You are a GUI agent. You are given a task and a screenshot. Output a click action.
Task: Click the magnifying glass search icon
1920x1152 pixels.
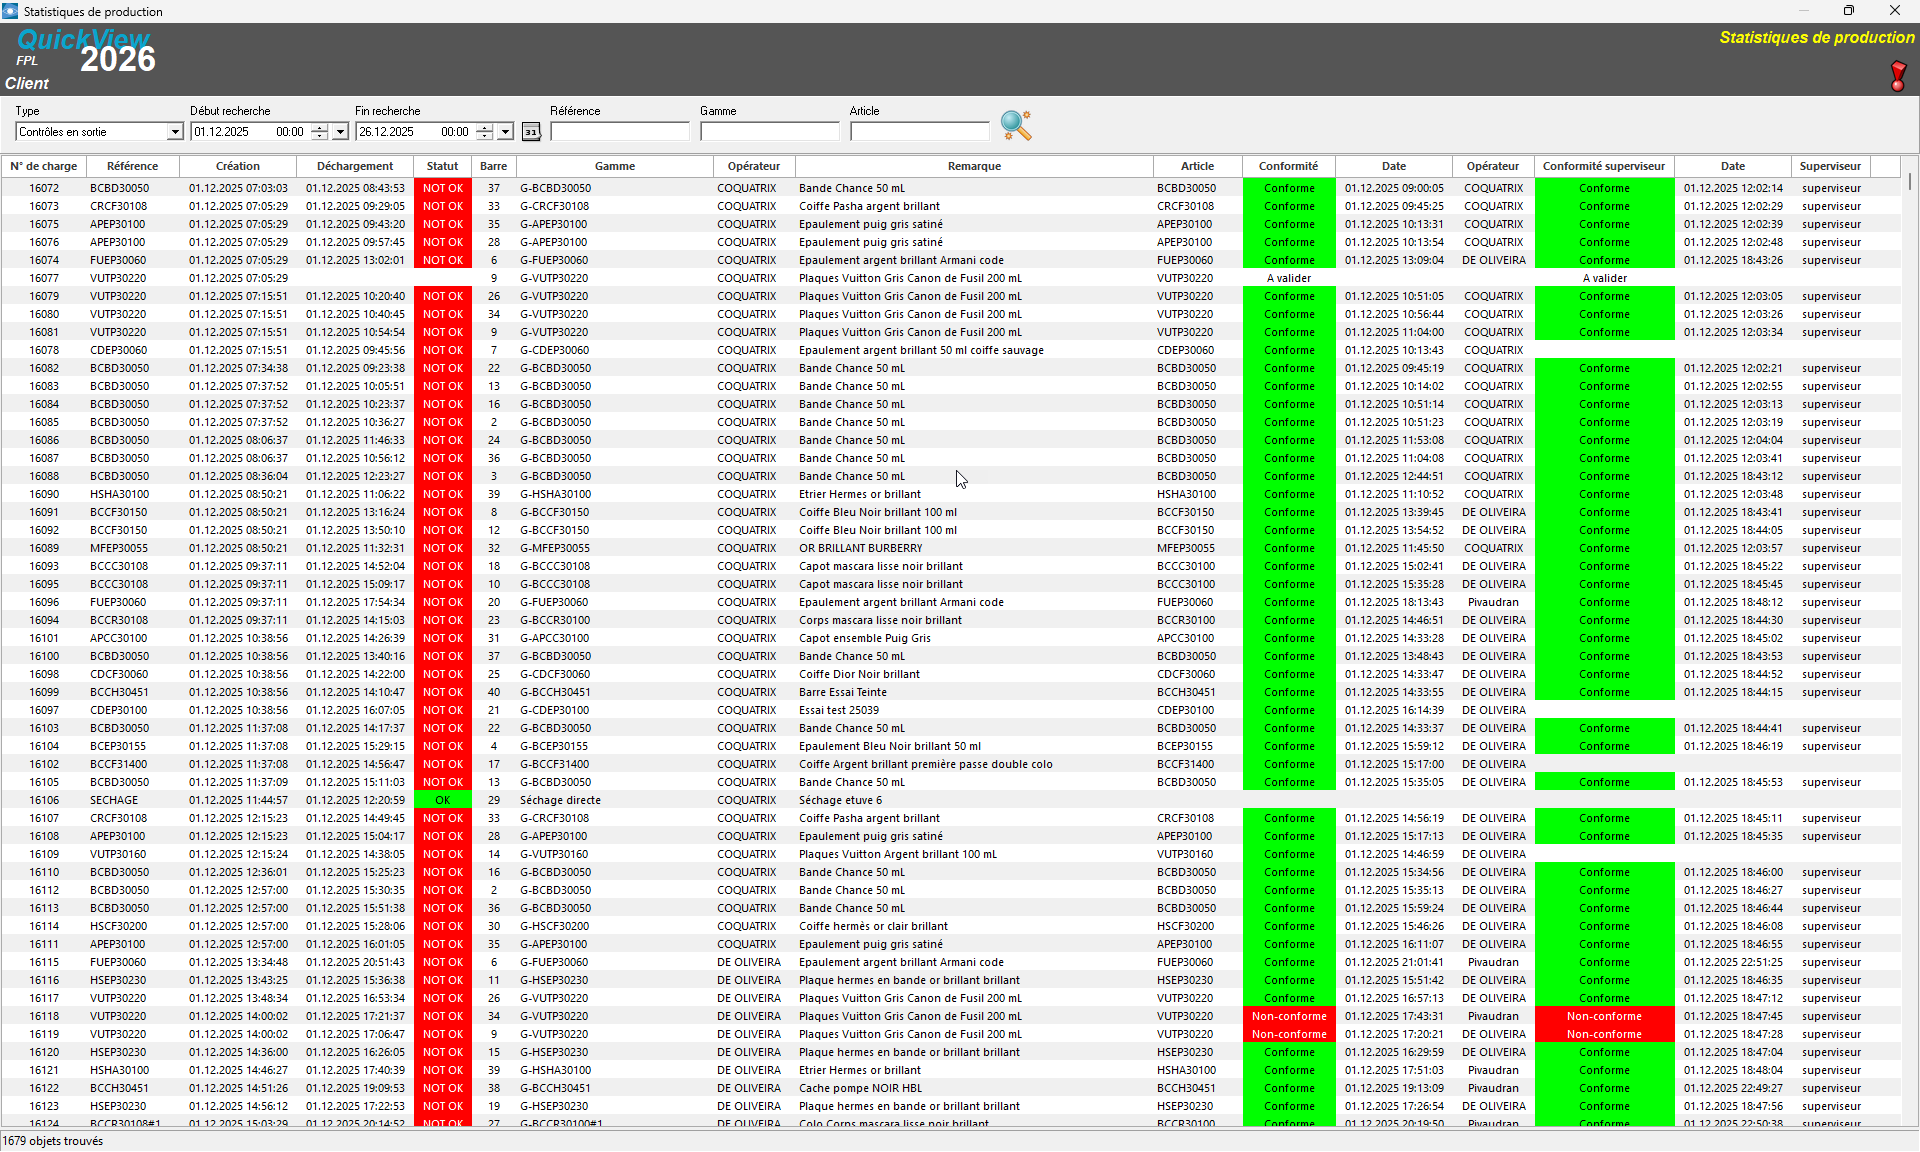pyautogui.click(x=1015, y=126)
